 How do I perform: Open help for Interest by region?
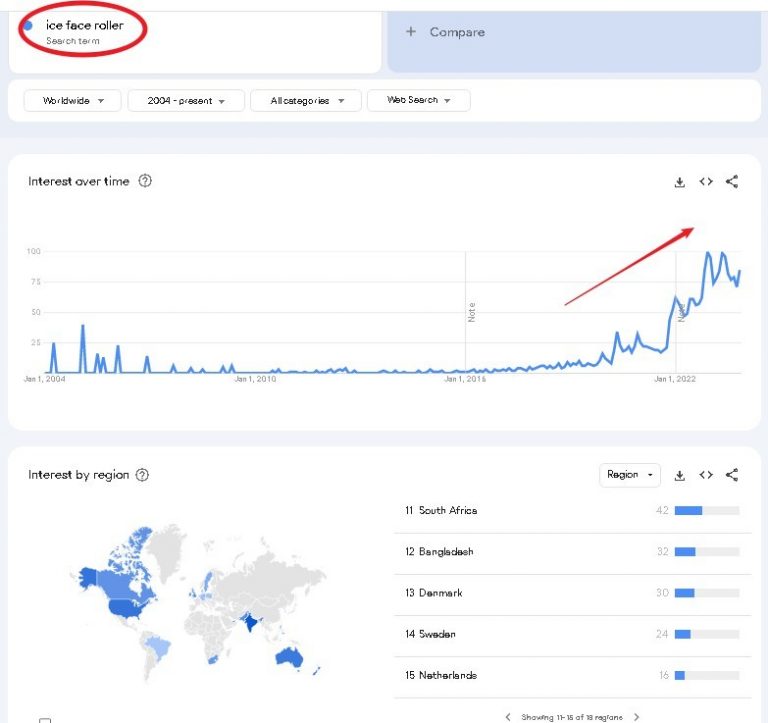tap(142, 475)
